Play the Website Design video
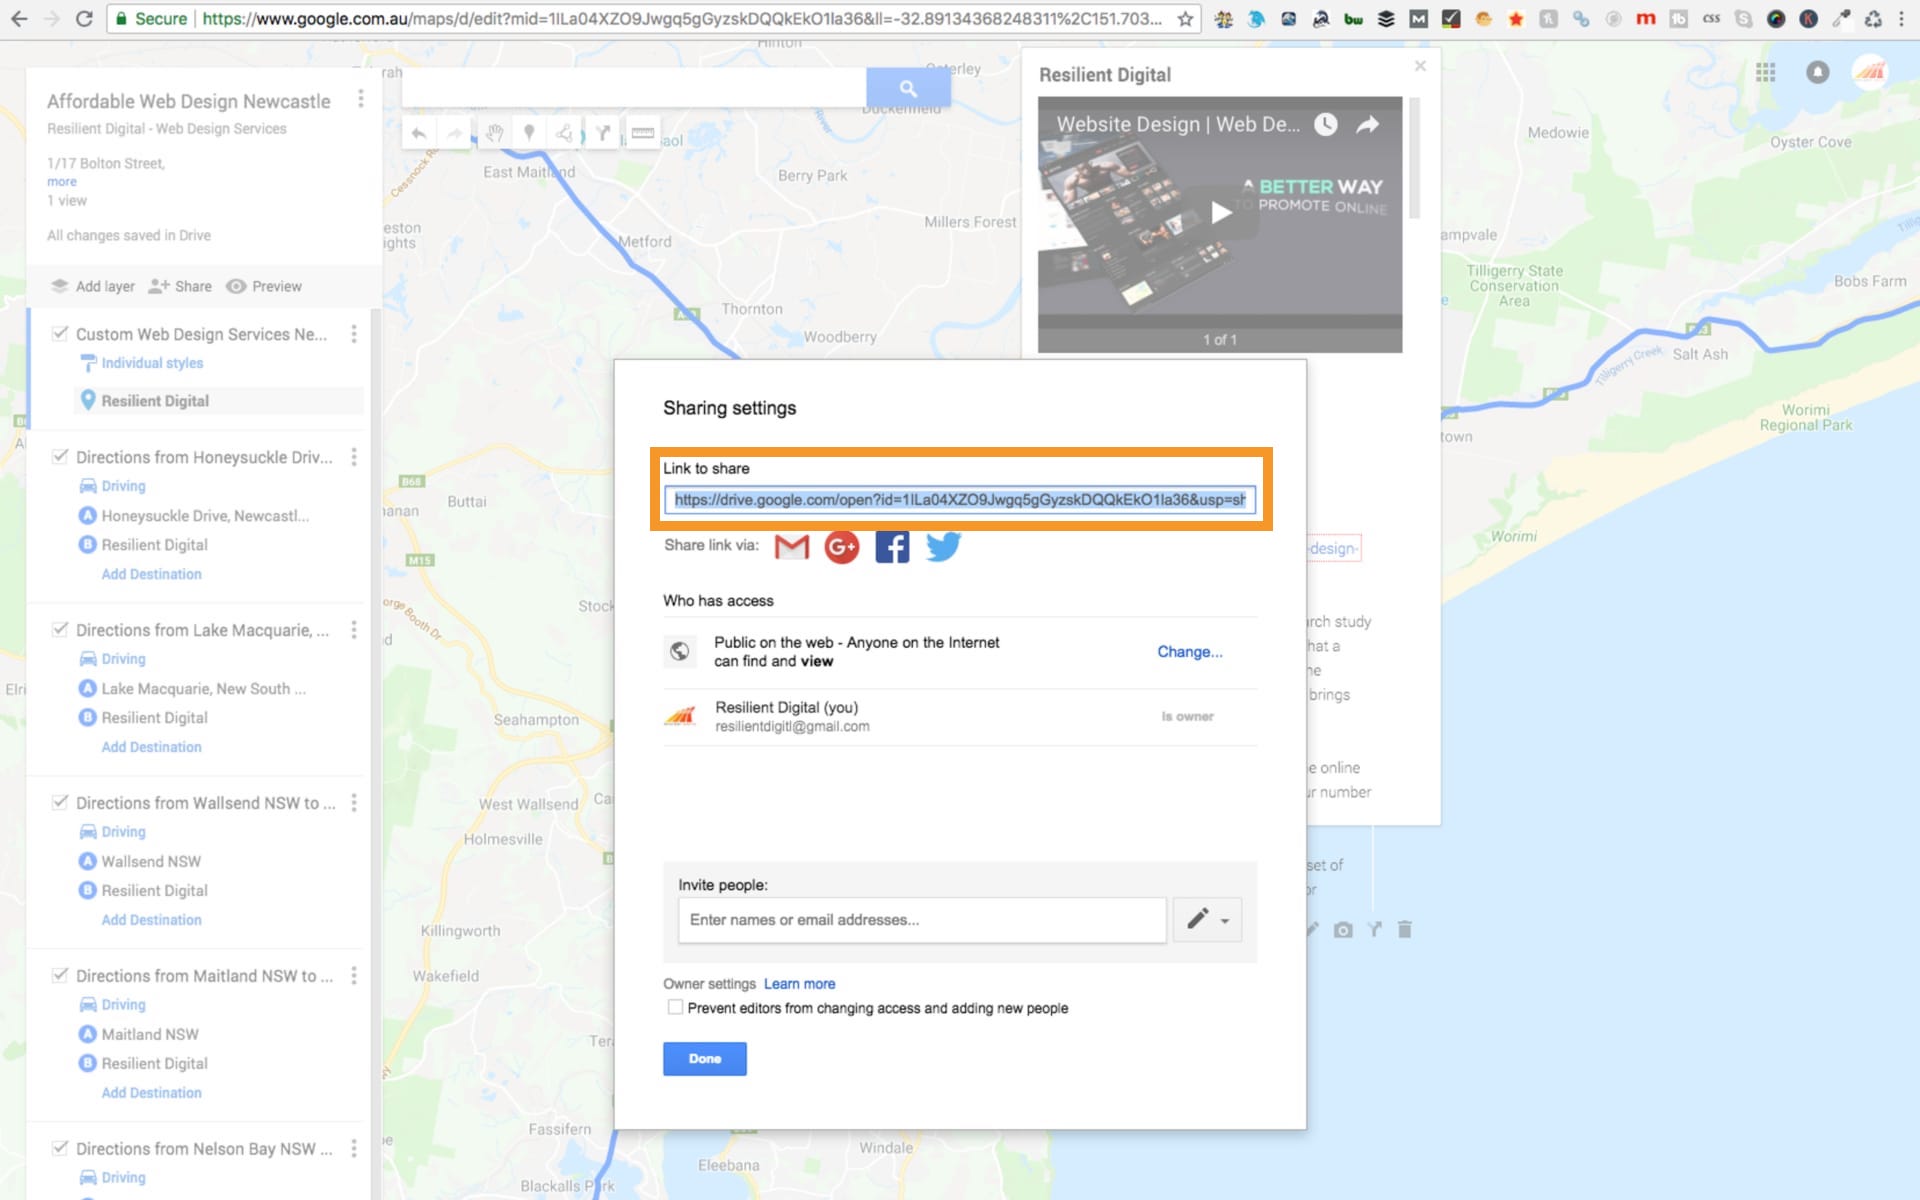The height and width of the screenshot is (1200, 1920). click(1220, 212)
